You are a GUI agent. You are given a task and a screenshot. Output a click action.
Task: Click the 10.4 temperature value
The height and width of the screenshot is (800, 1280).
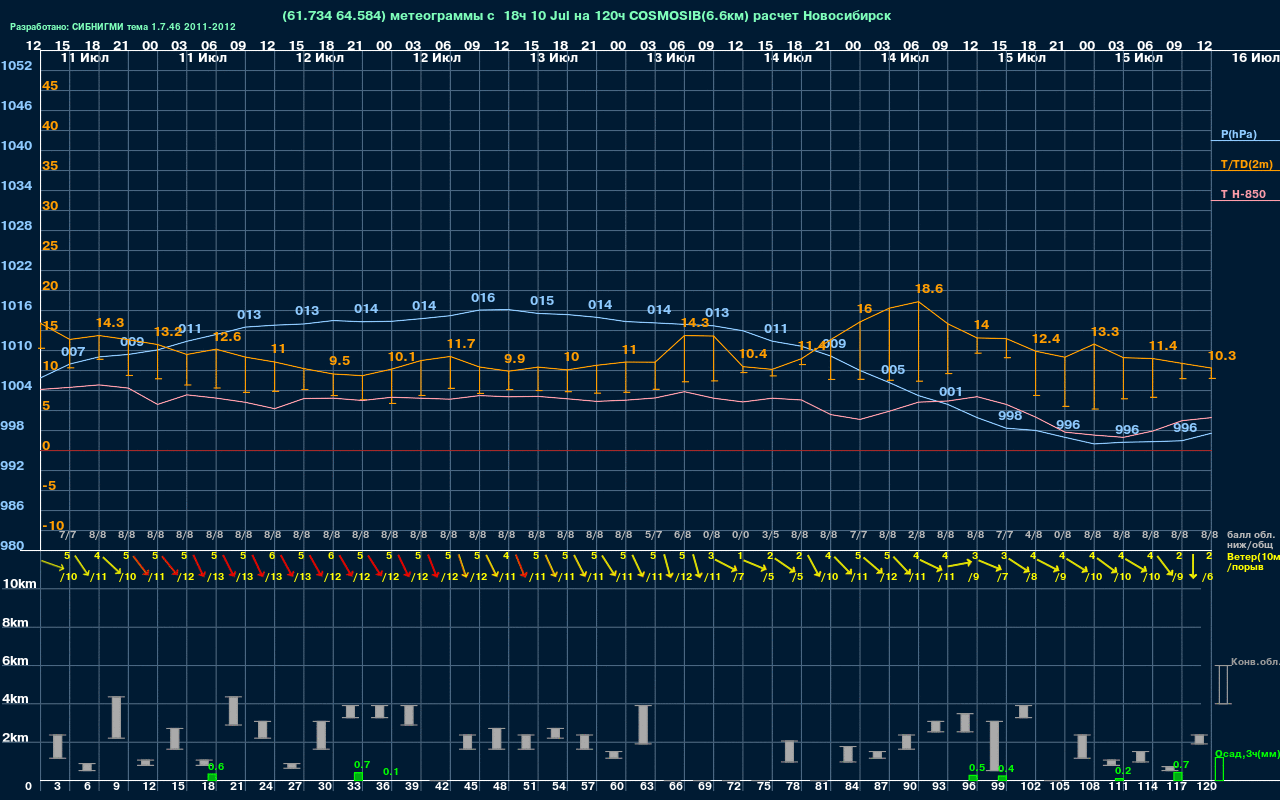[753, 354]
